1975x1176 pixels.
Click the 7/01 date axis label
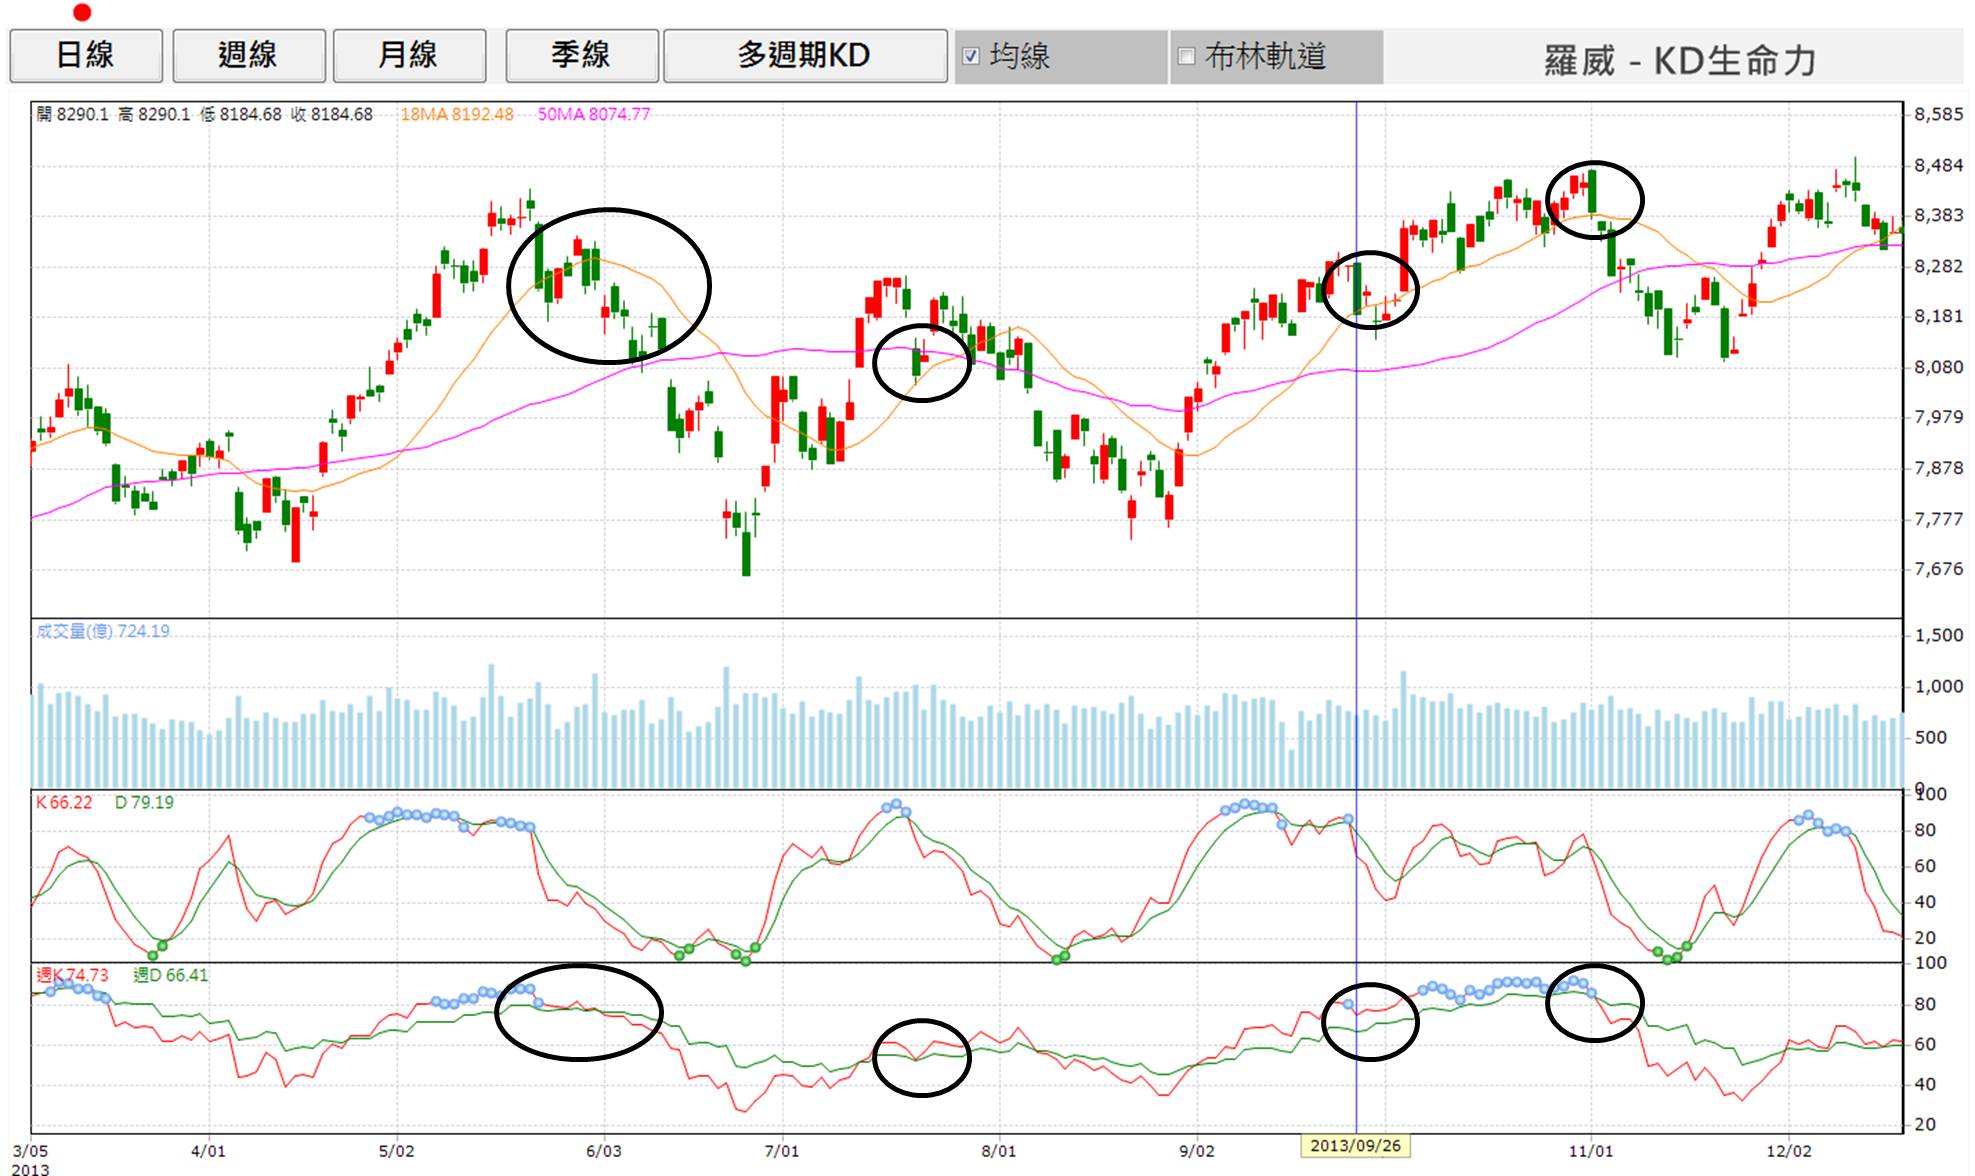(x=781, y=1151)
